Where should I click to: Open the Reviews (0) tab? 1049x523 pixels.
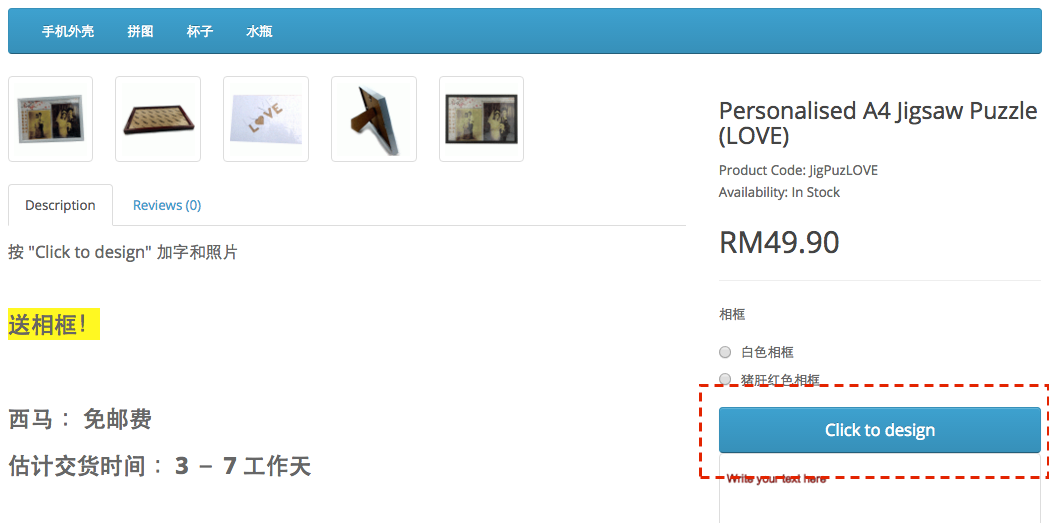167,205
